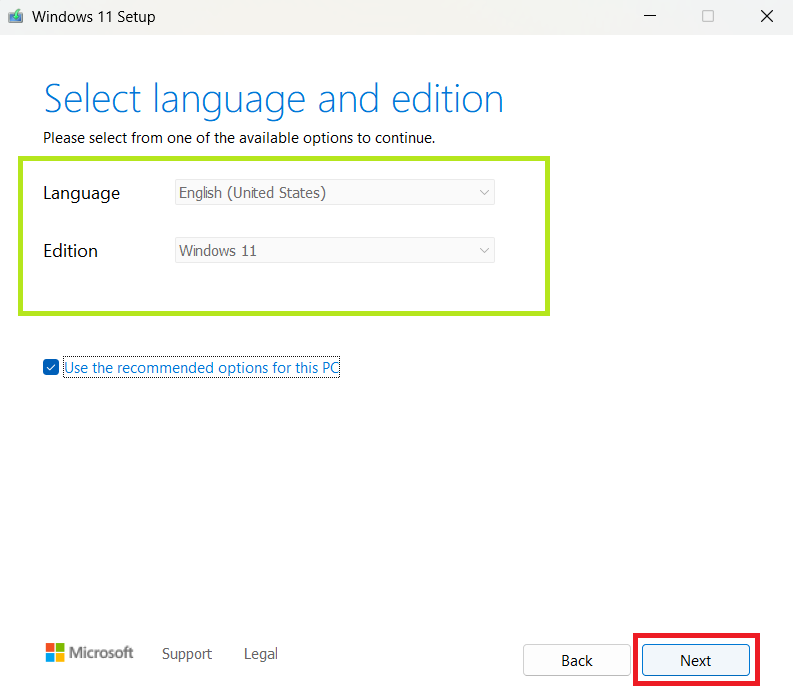Viewport: 793px width, 691px height.
Task: Open the Edition dropdown
Action: [x=335, y=250]
